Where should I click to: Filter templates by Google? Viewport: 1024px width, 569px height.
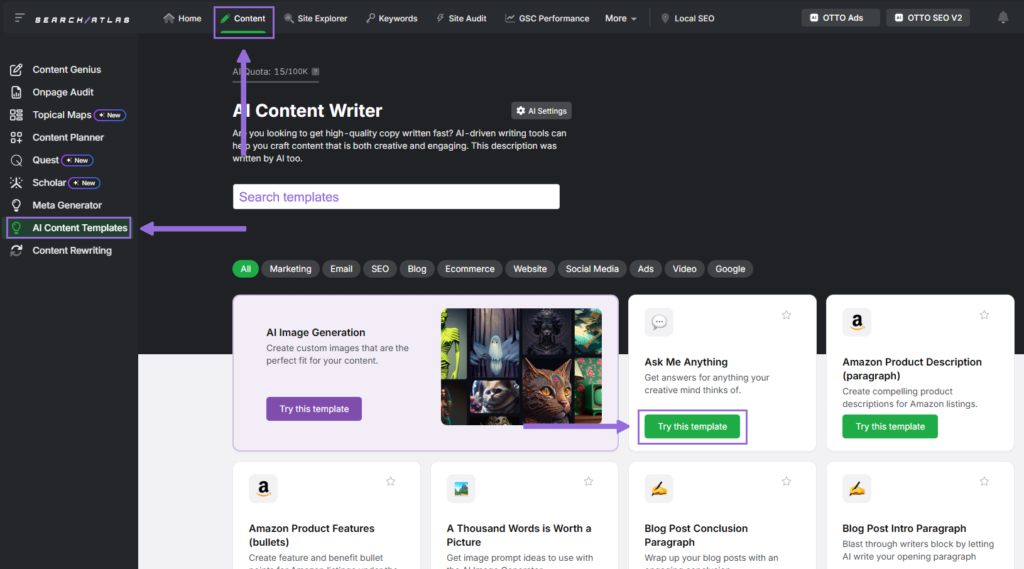pos(730,269)
